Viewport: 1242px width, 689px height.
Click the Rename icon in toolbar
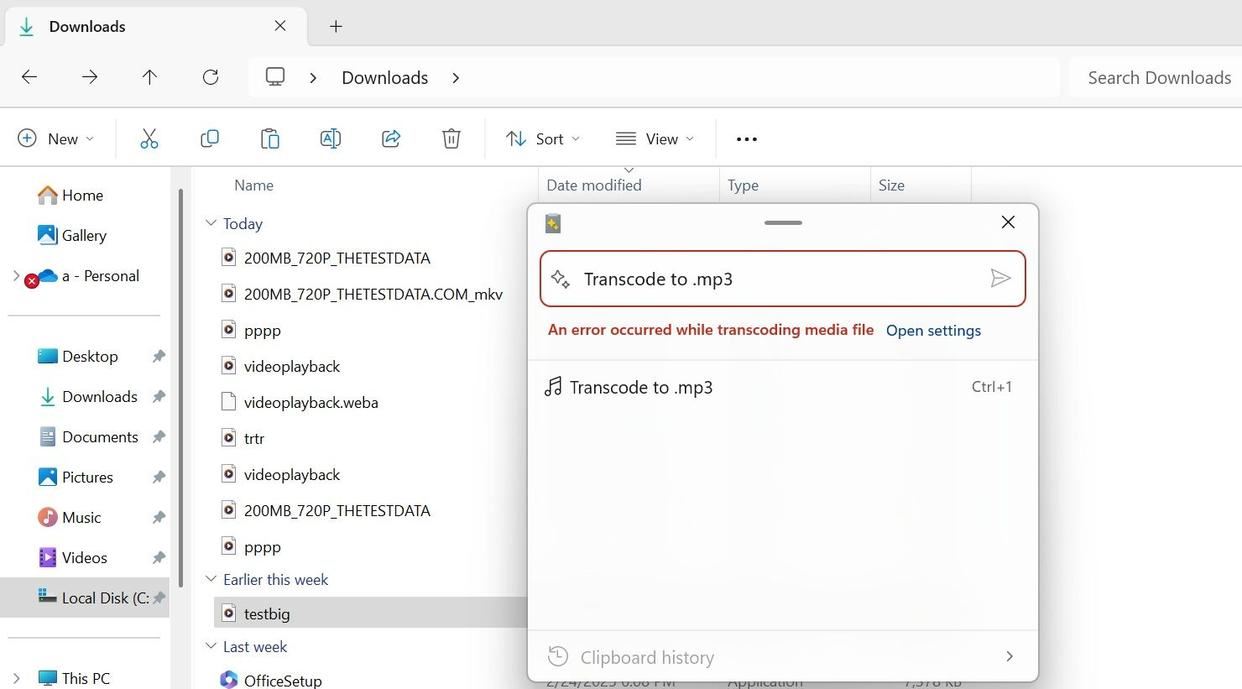[330, 139]
